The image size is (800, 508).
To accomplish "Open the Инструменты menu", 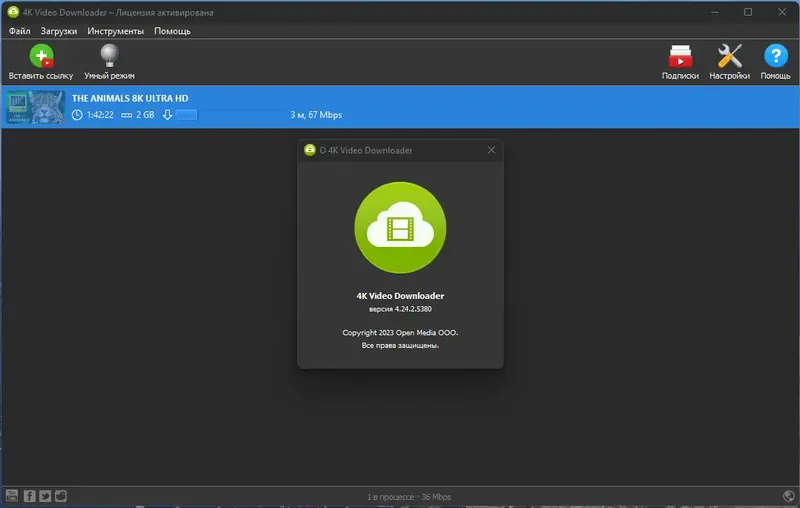I will (115, 31).
